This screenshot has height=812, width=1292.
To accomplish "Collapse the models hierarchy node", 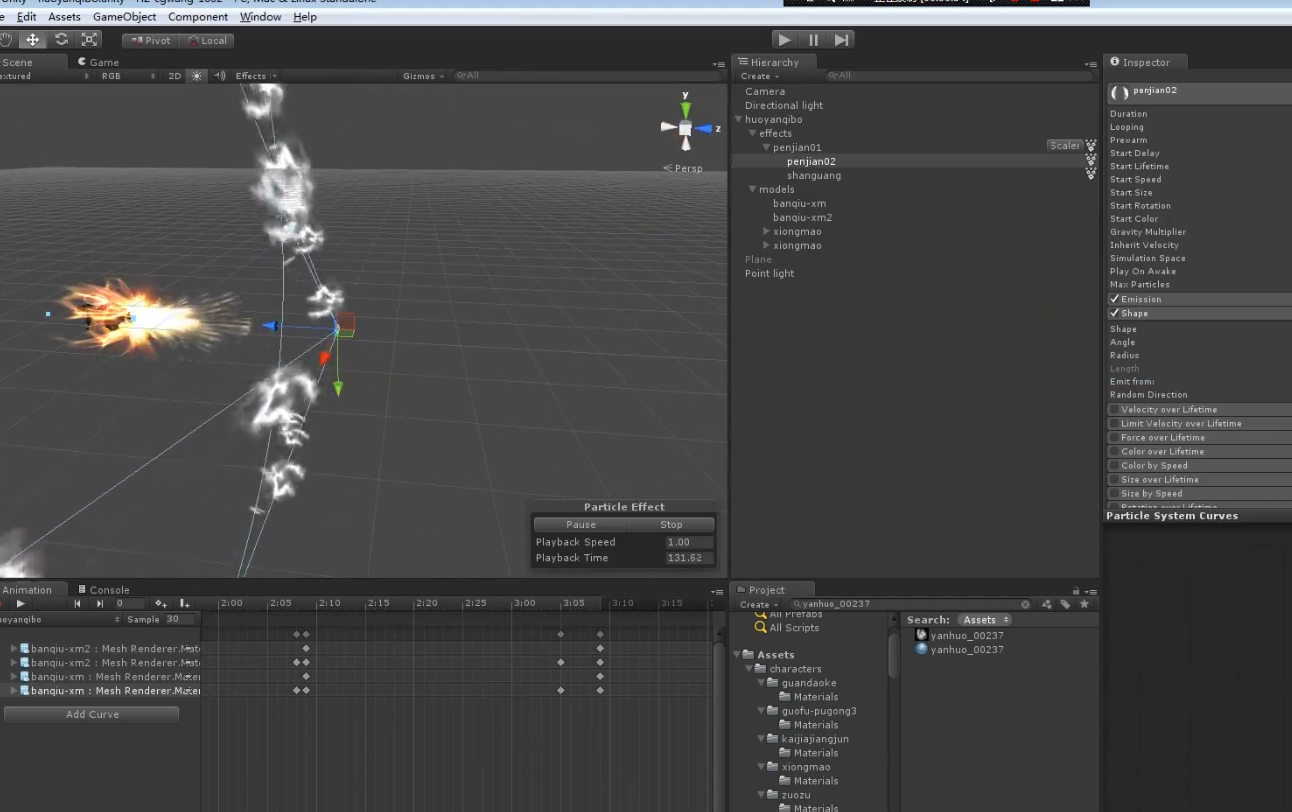I will point(752,190).
